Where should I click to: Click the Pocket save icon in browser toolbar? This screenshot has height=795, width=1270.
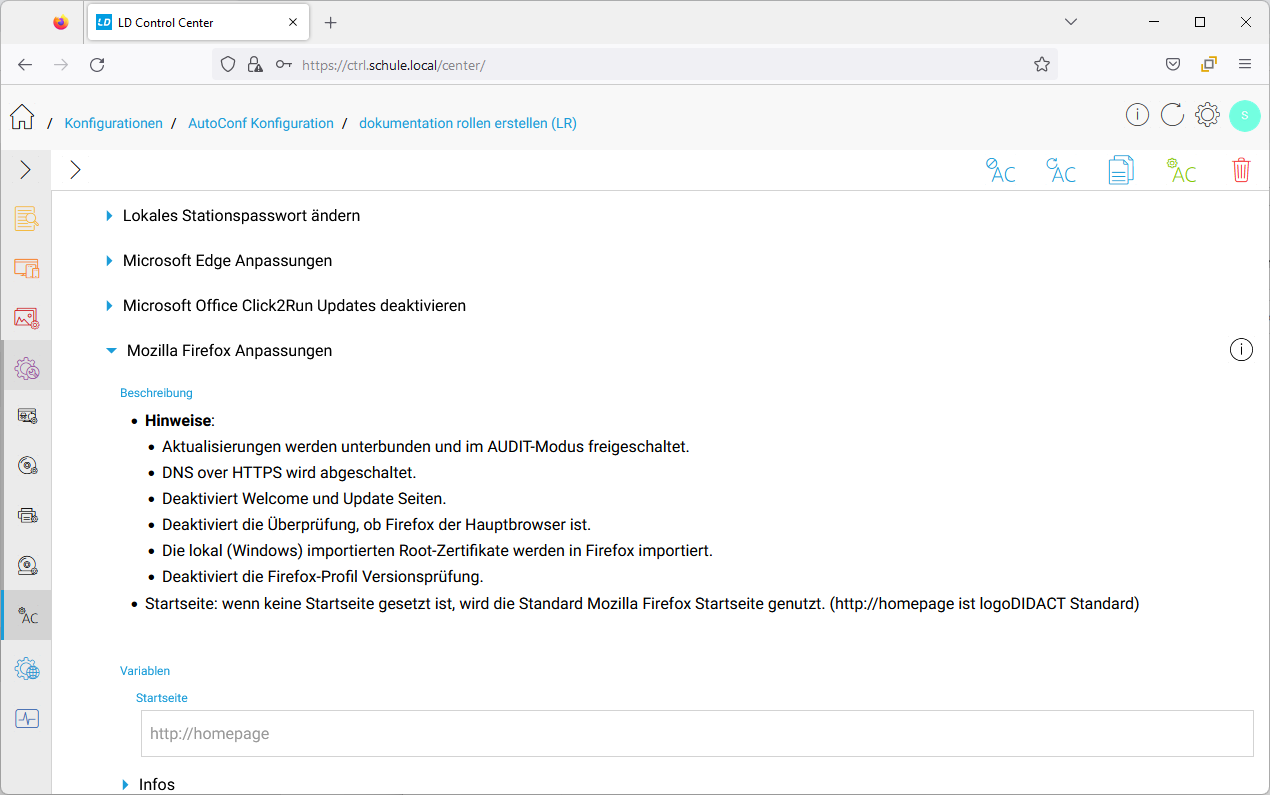(1173, 64)
